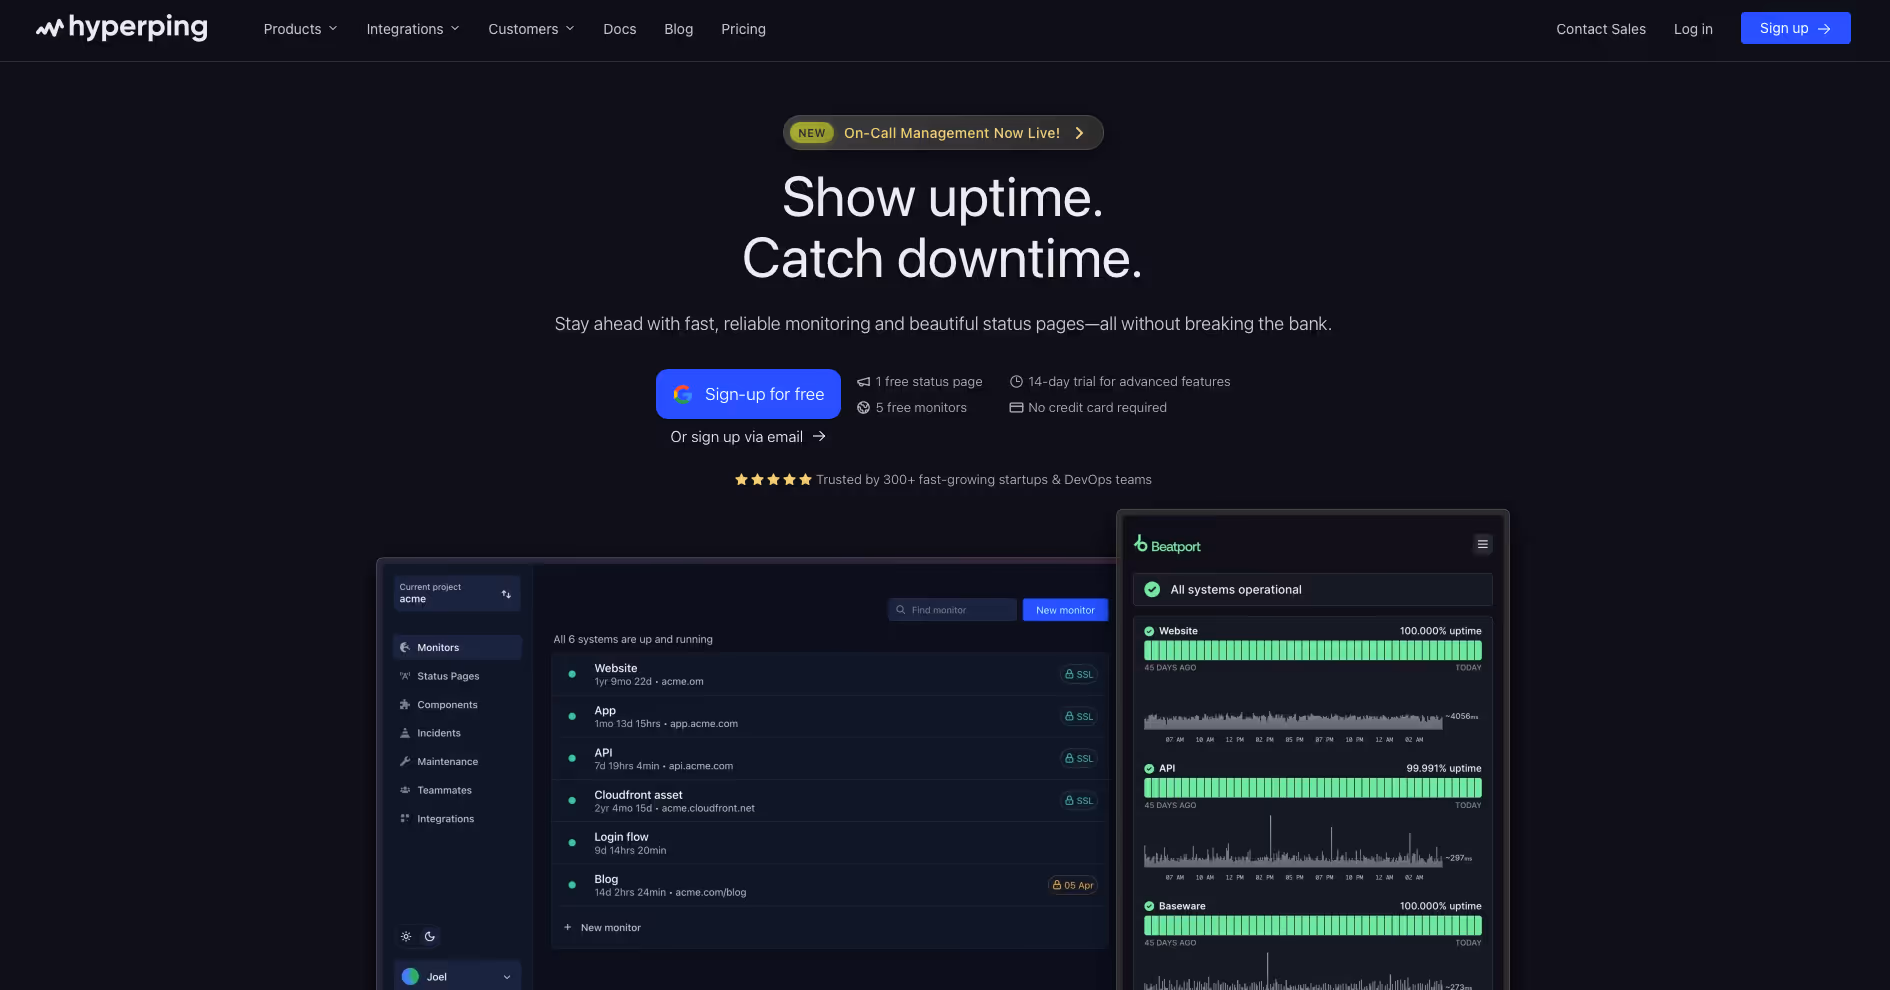Open the Website monitor row
Screen dimensions: 1890x990
click(830, 675)
